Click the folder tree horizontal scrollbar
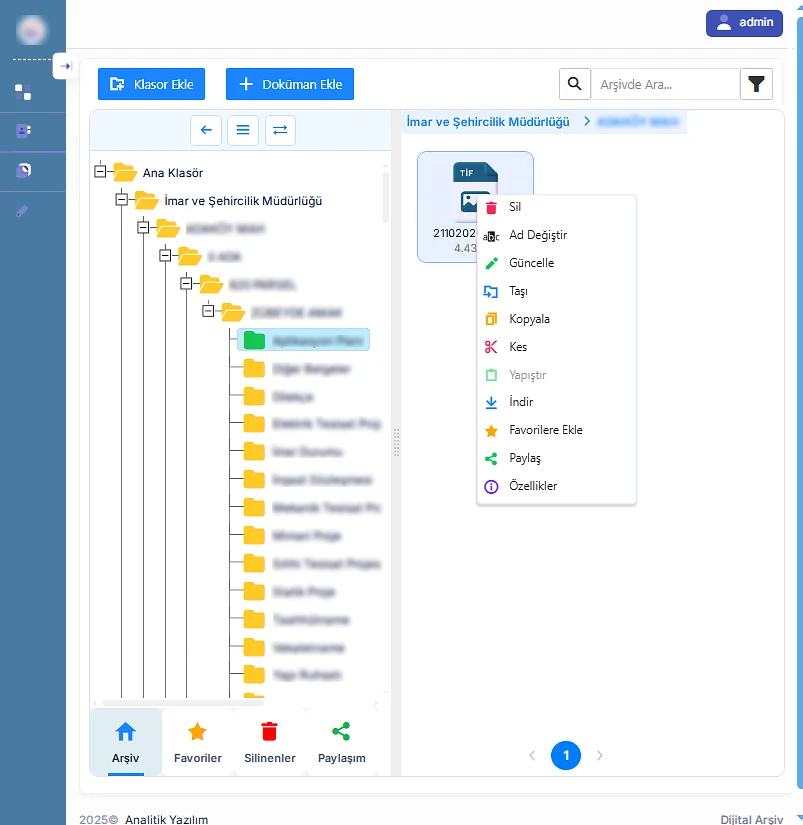 click(x=183, y=703)
